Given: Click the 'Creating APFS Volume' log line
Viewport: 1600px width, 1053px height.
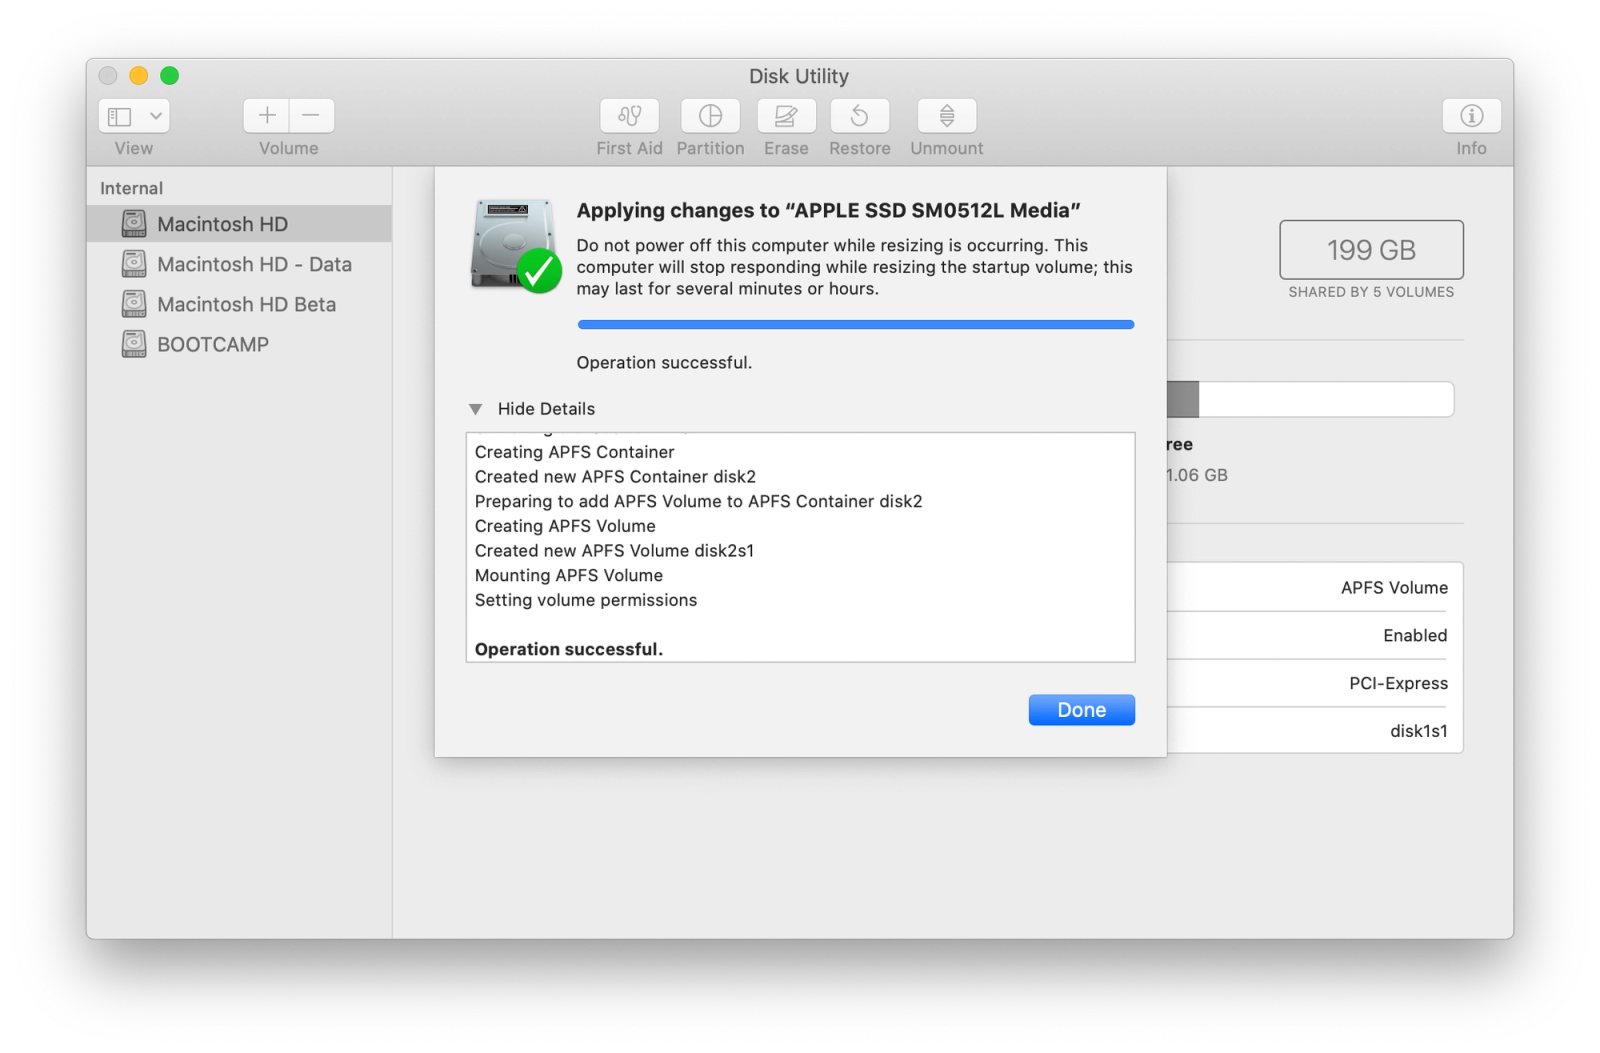Looking at the screenshot, I should click(x=565, y=526).
